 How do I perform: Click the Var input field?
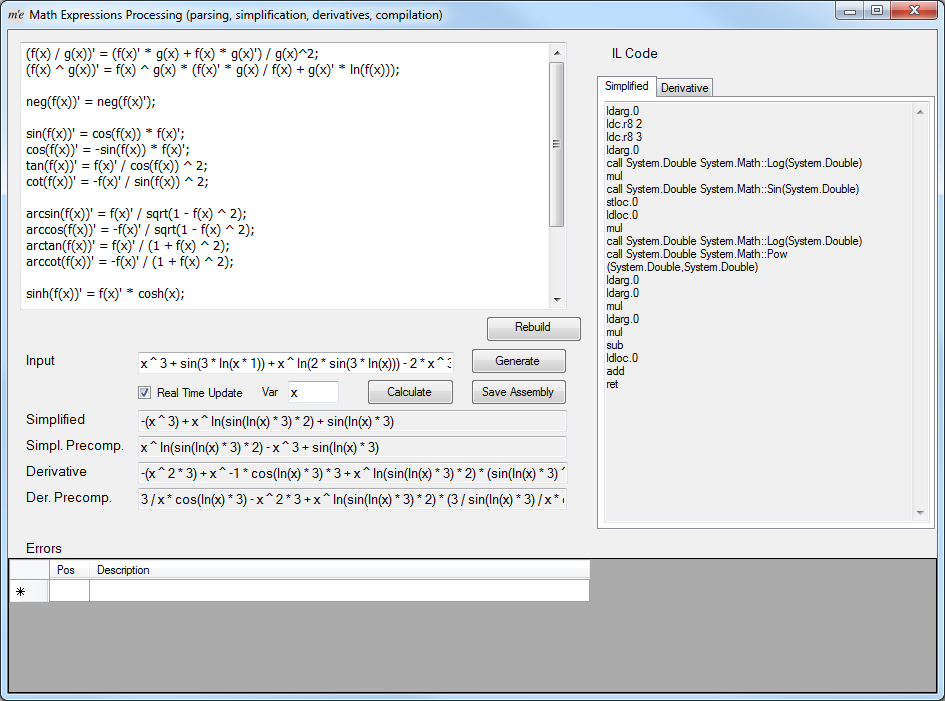pos(313,392)
